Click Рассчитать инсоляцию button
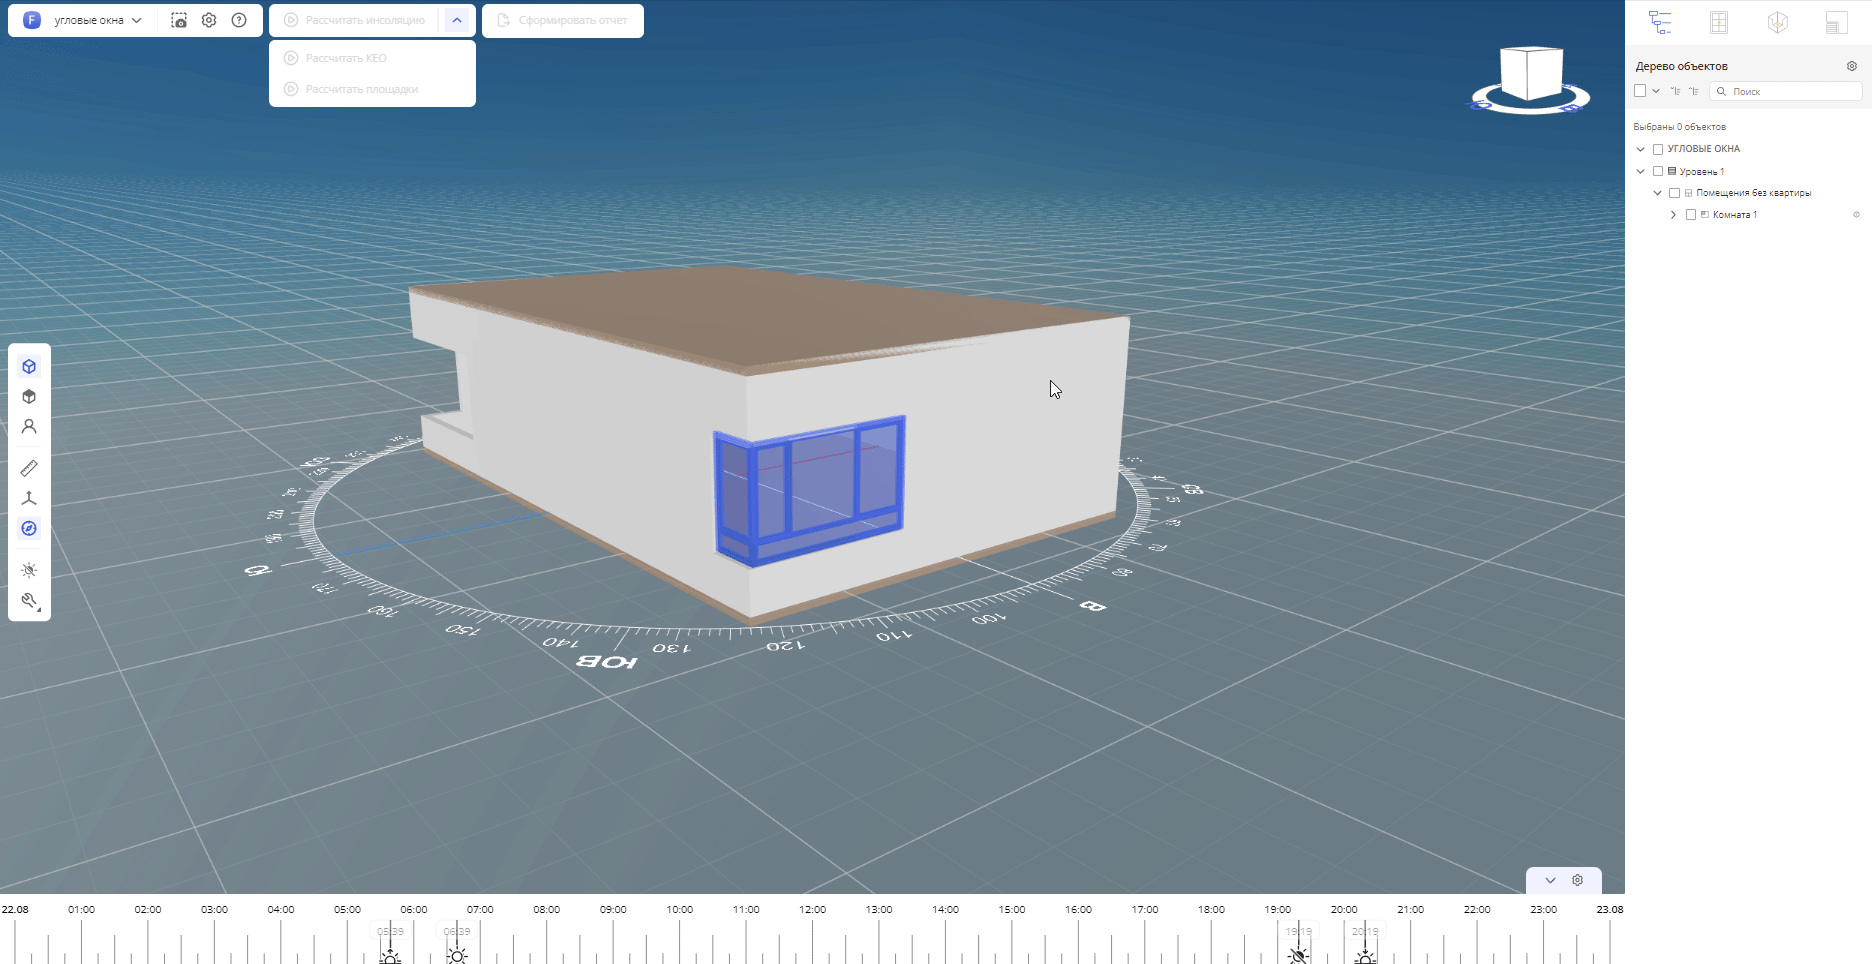The image size is (1872, 964). coord(355,20)
